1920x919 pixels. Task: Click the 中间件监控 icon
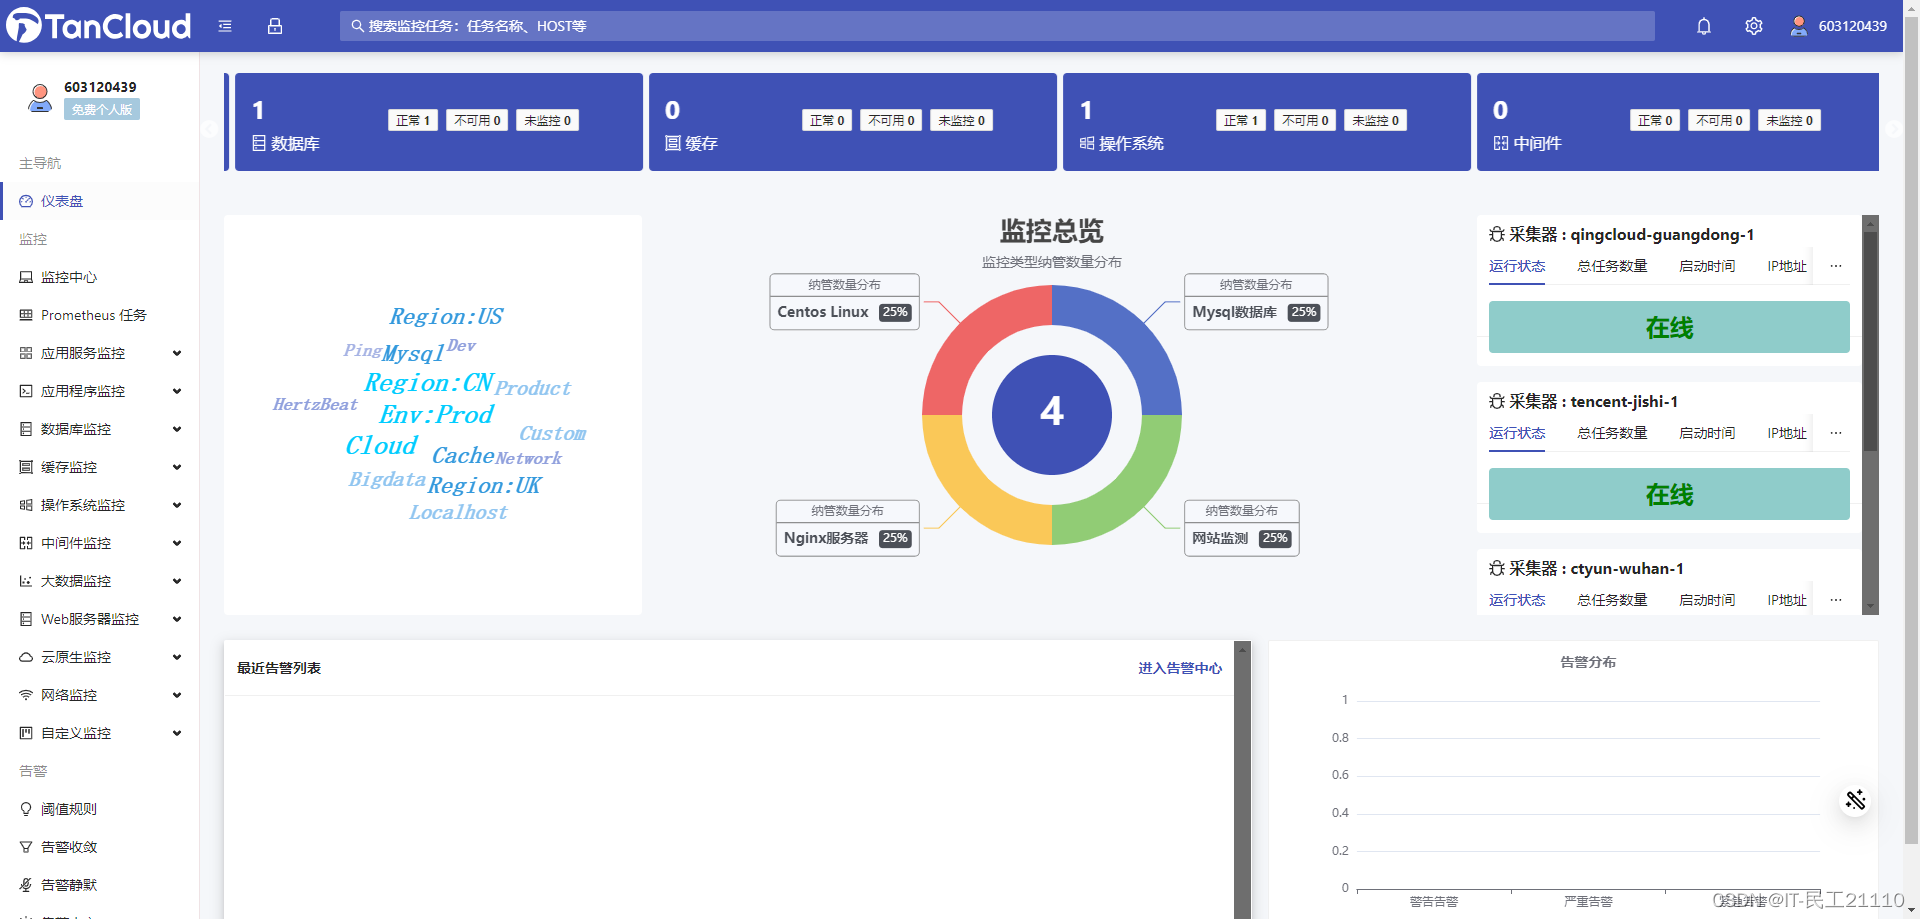point(26,543)
